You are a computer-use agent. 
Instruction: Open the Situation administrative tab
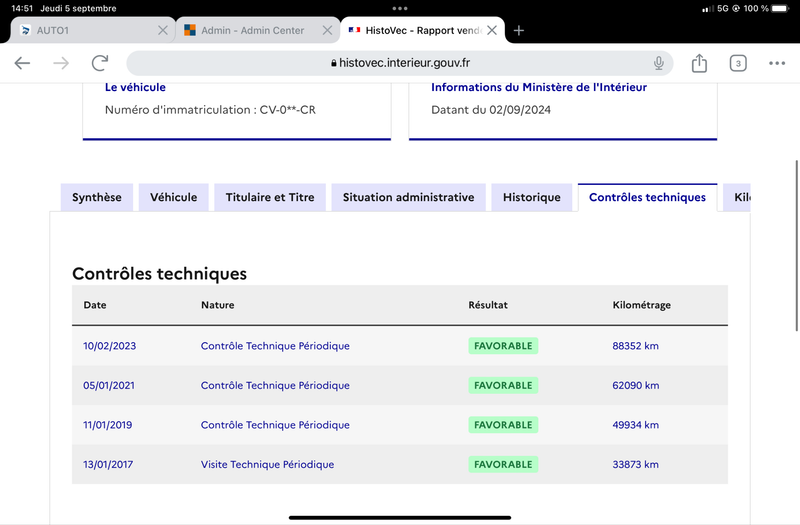pyautogui.click(x=409, y=197)
